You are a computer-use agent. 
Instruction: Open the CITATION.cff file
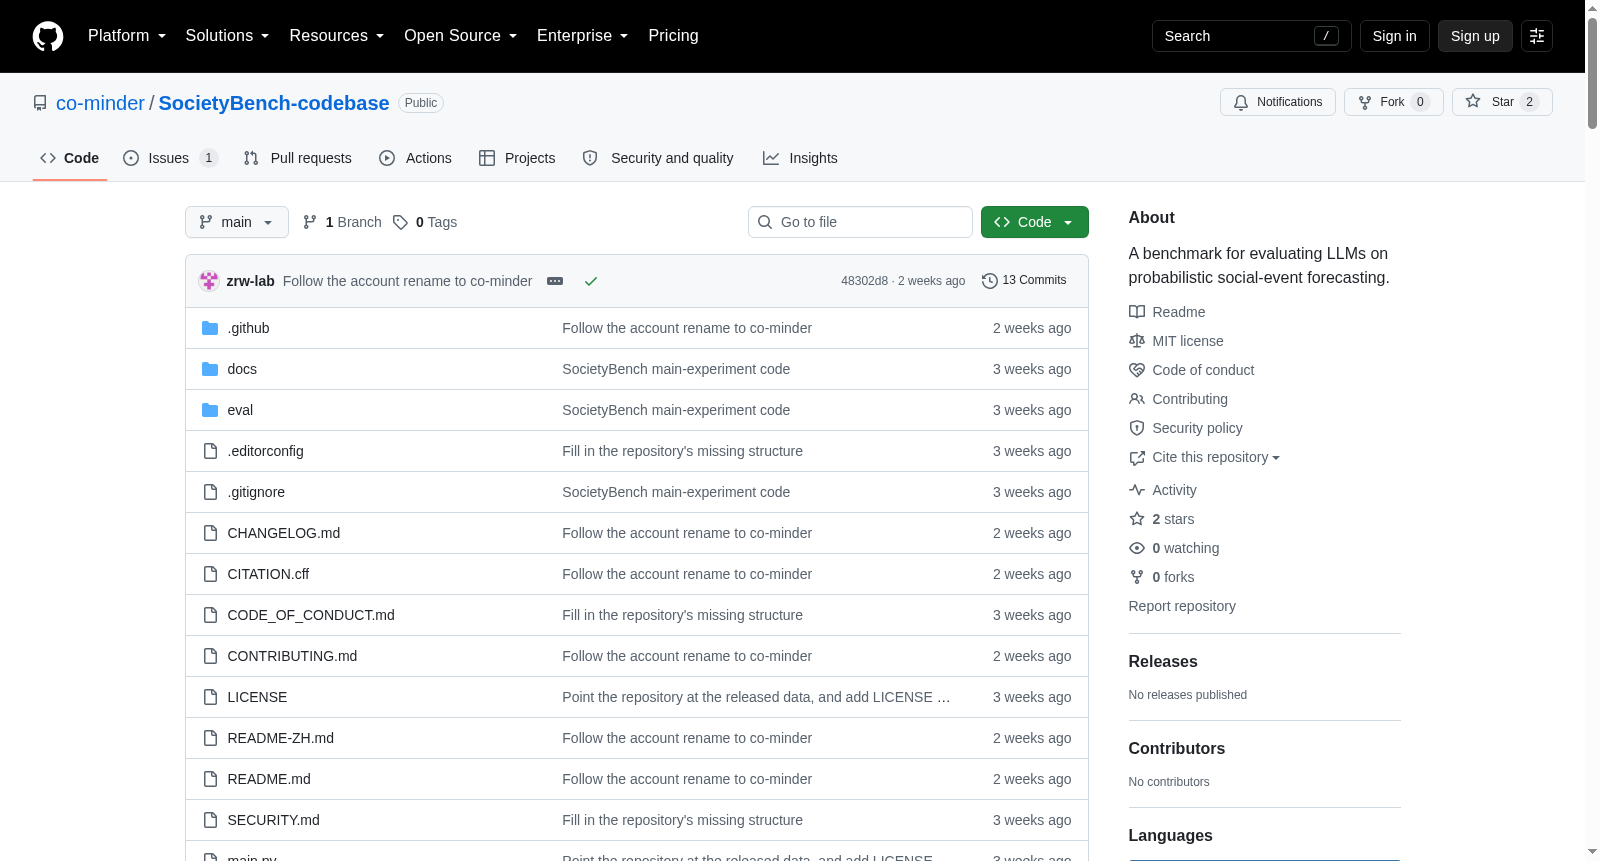click(x=268, y=574)
